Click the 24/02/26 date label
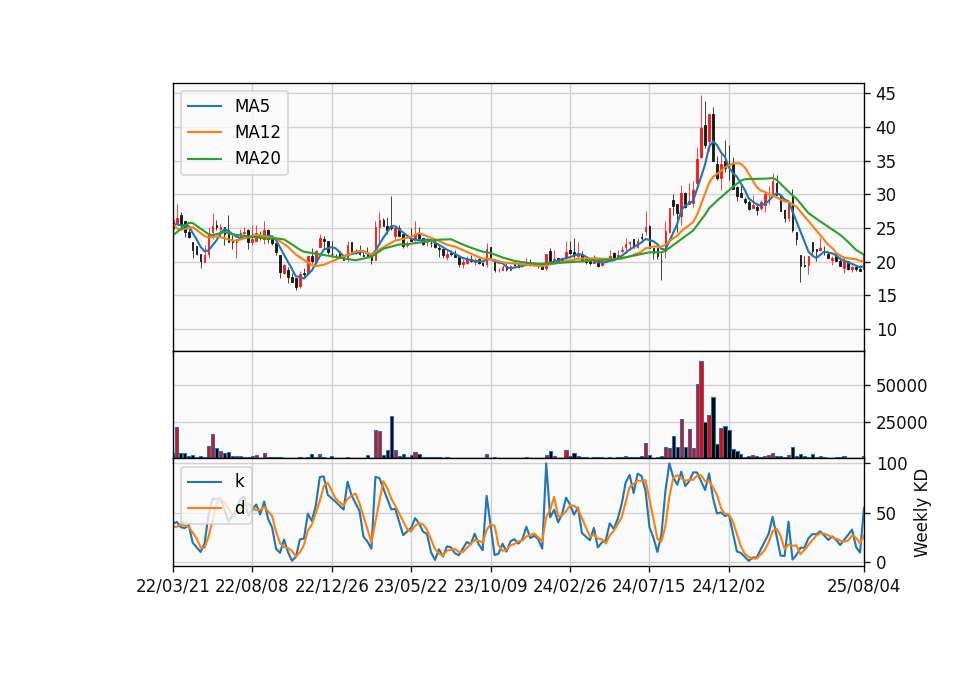960x690 pixels. pyautogui.click(x=570, y=586)
